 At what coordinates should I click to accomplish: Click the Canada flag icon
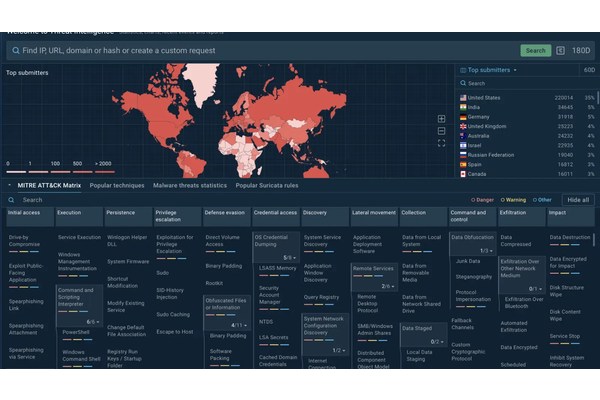(x=463, y=174)
